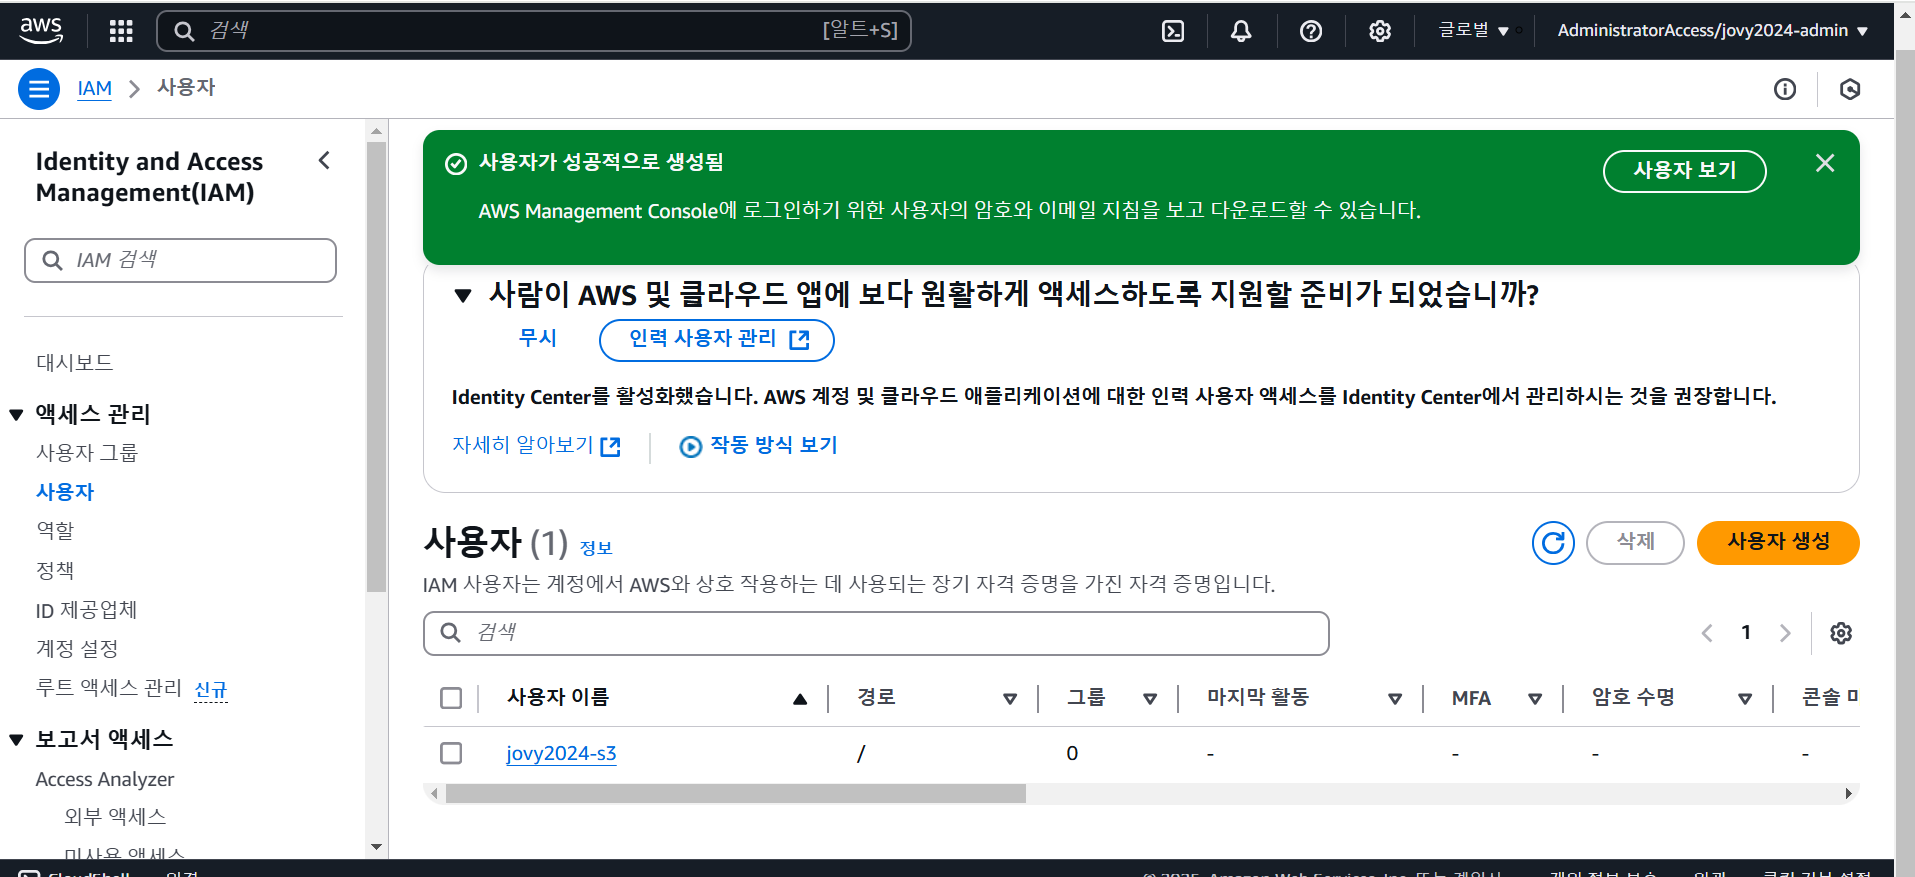Click Manage workforce users button

[x=717, y=340]
